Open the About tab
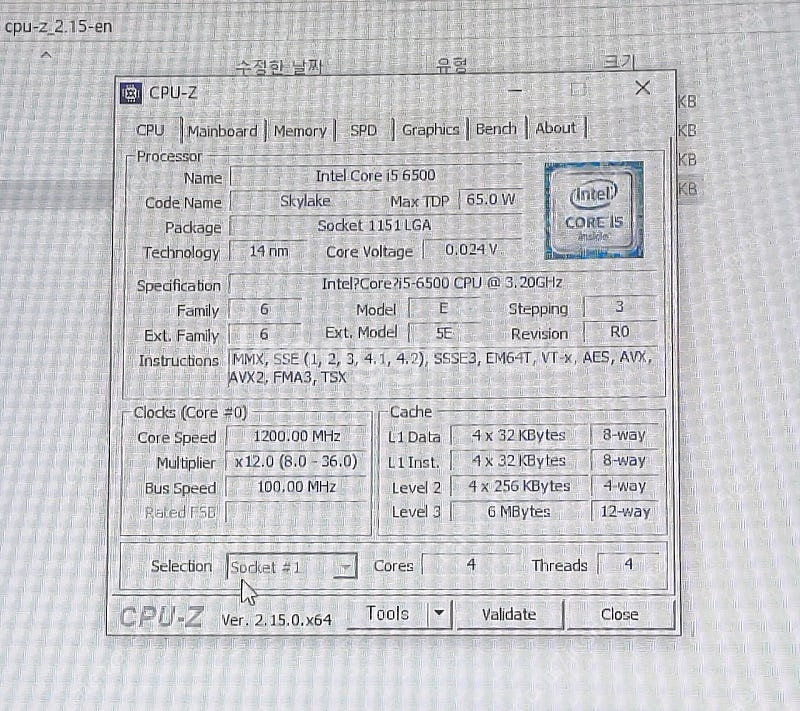 pyautogui.click(x=556, y=128)
